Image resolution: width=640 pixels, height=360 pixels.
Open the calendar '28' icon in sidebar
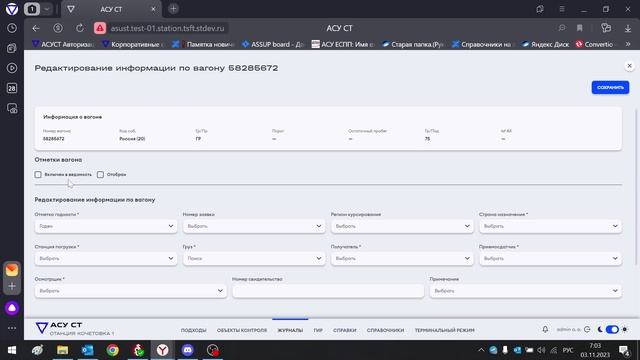(12, 88)
